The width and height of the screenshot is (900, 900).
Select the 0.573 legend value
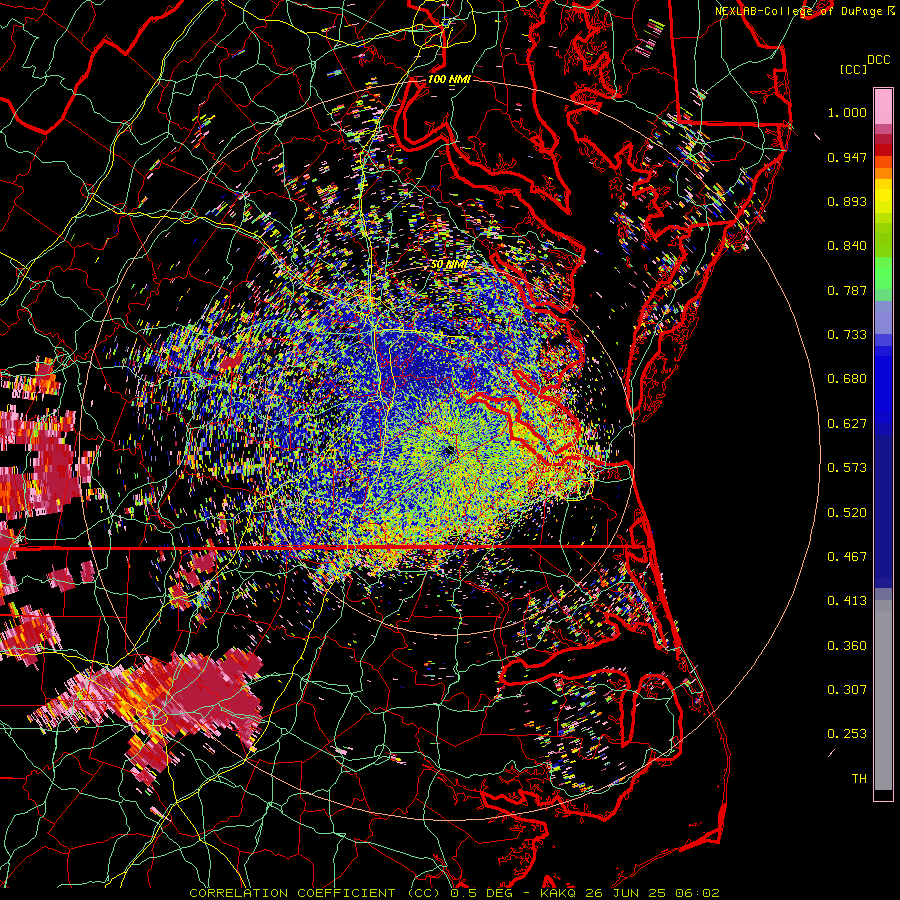pyautogui.click(x=847, y=468)
